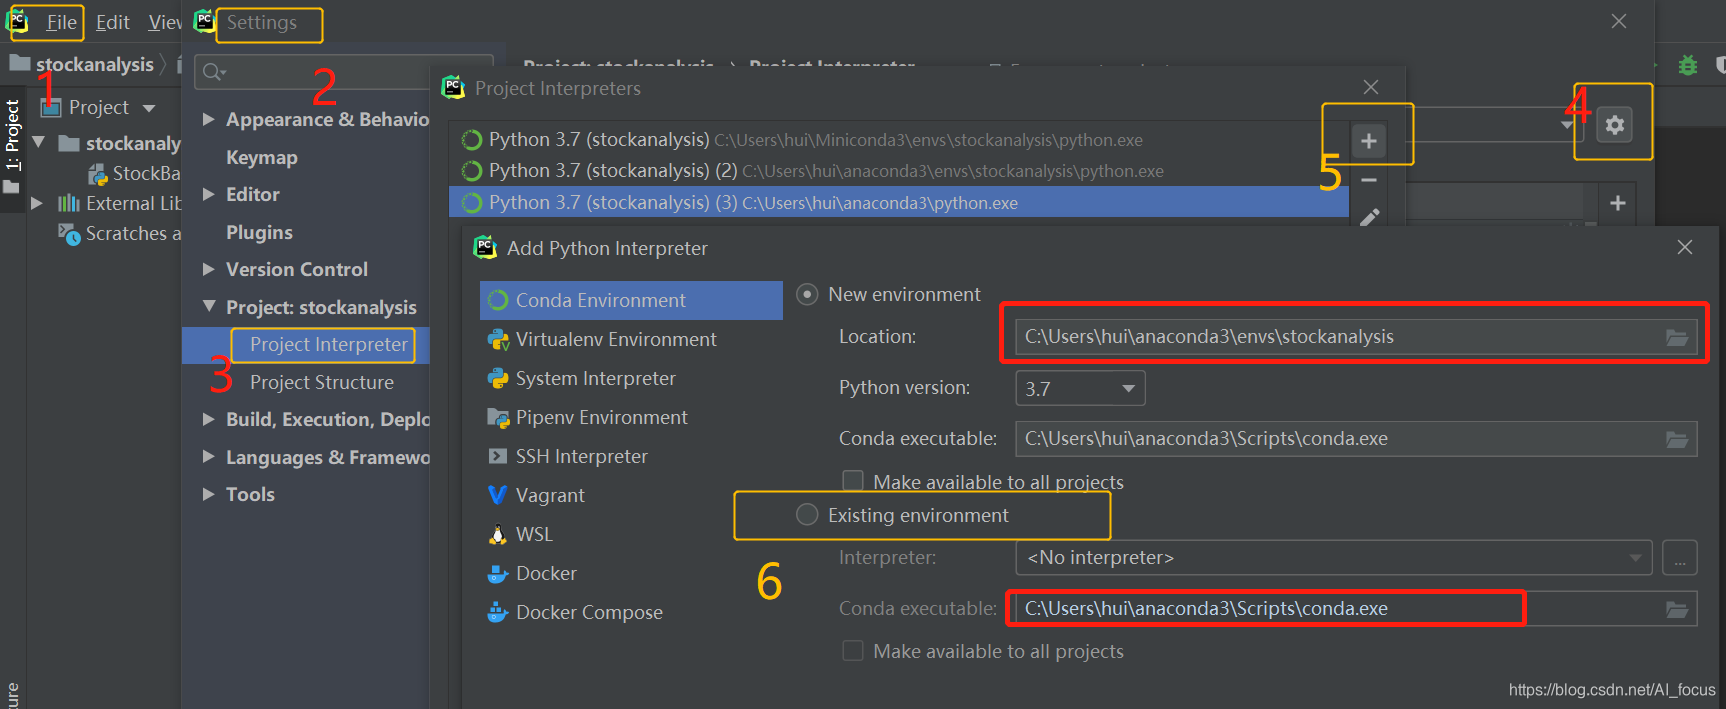Browse folder for Location path
Screen dimensions: 1726x709
point(1677,338)
